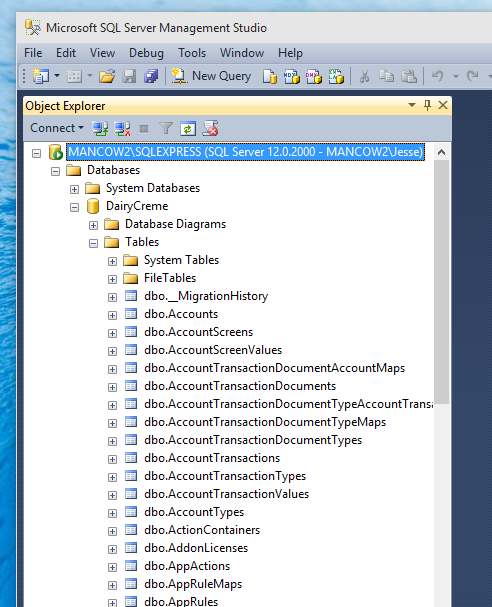Select dbo.AccountTransactionDocumentAccountMaps table

274,368
